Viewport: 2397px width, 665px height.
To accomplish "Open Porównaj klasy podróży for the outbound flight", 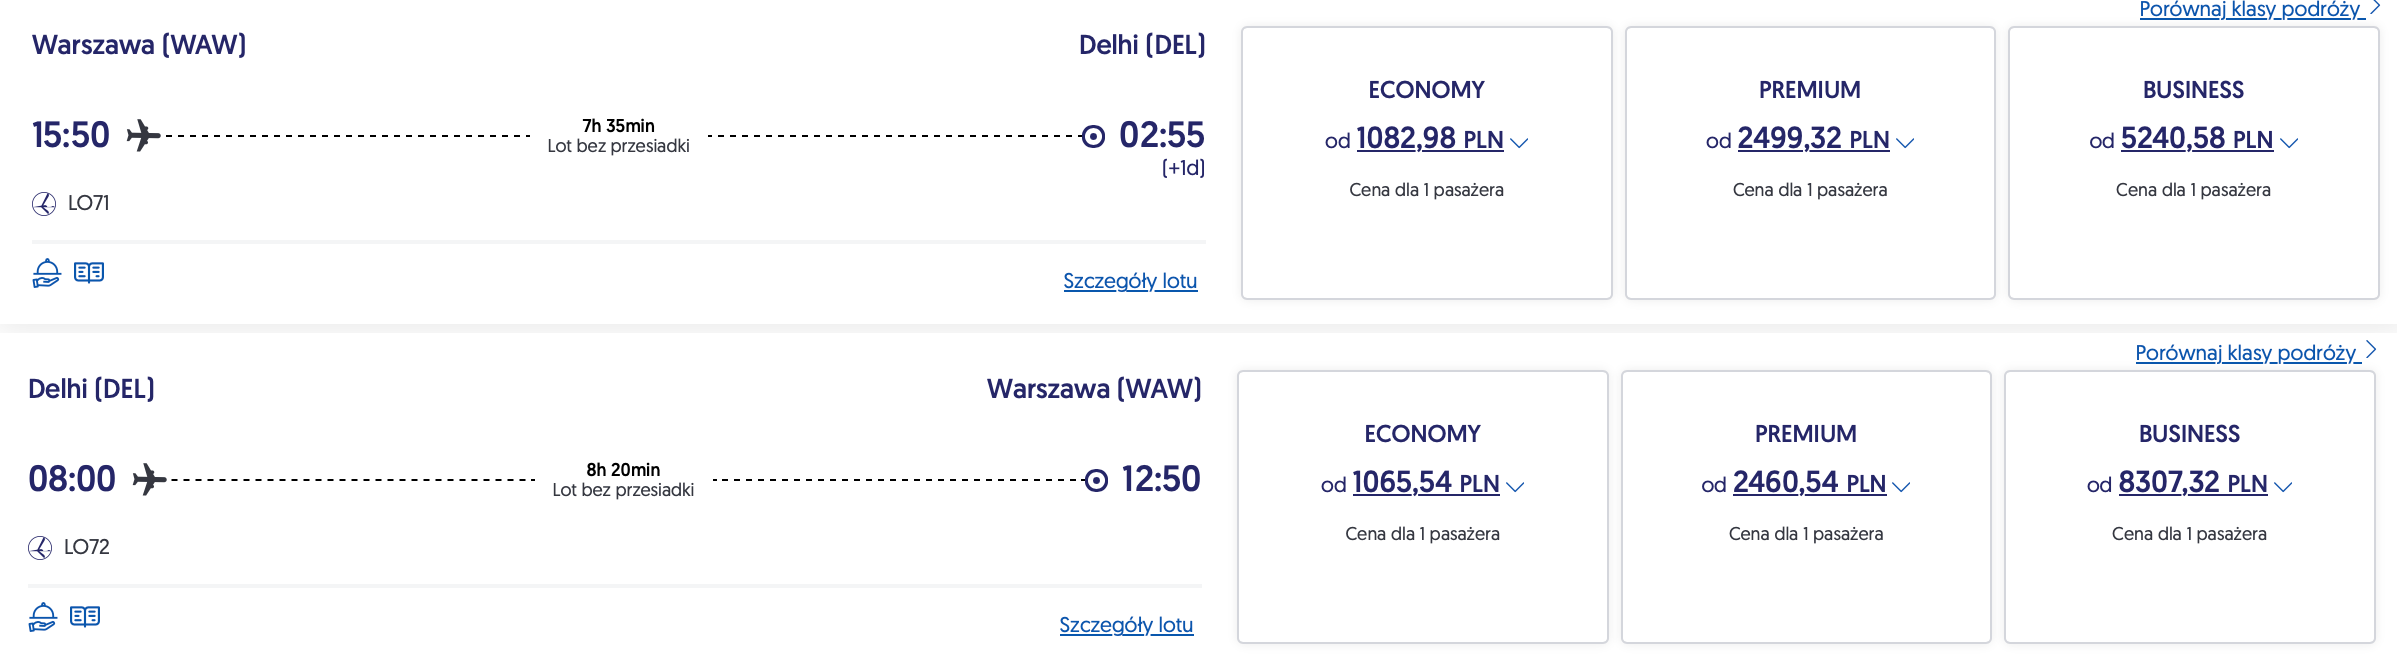I will pos(2251,10).
